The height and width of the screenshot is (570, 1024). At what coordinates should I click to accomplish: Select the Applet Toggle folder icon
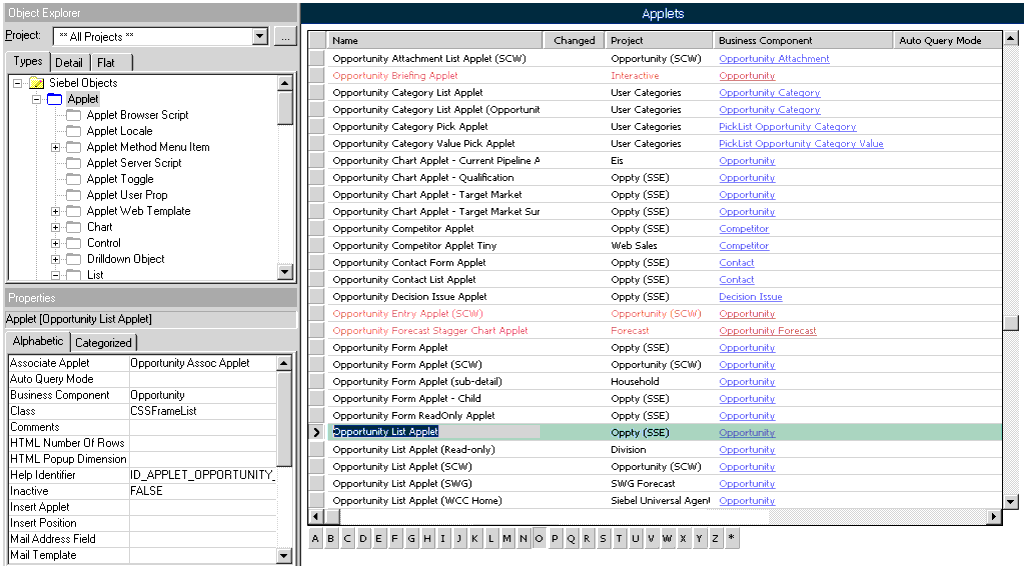(x=74, y=179)
